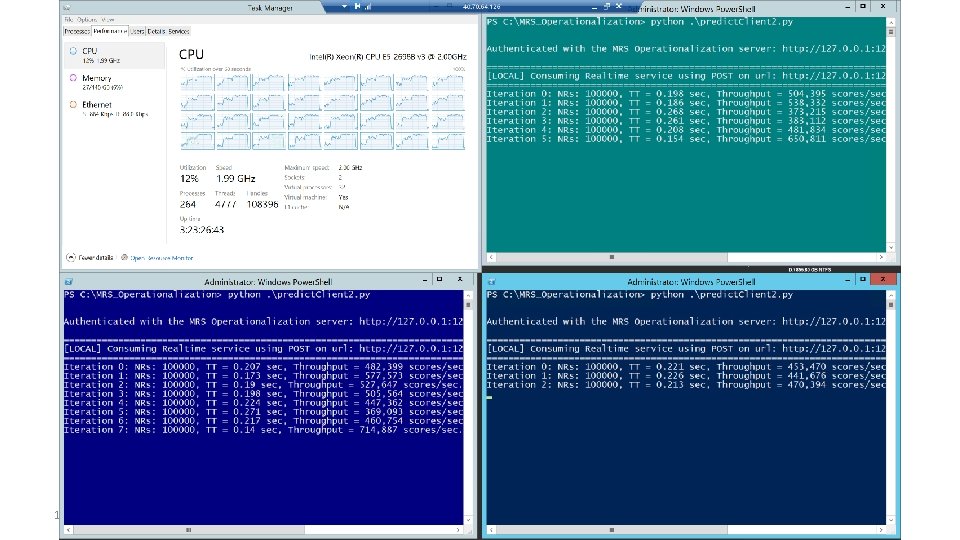Open Resource Monitor link

click(162, 258)
